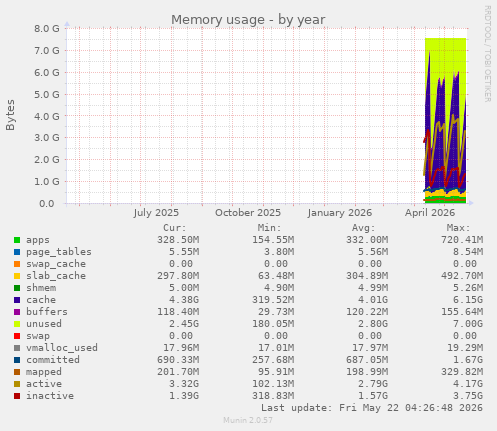The width and height of the screenshot is (497, 431).
Task: Click the 'Max:' column header
Action: tap(458, 228)
